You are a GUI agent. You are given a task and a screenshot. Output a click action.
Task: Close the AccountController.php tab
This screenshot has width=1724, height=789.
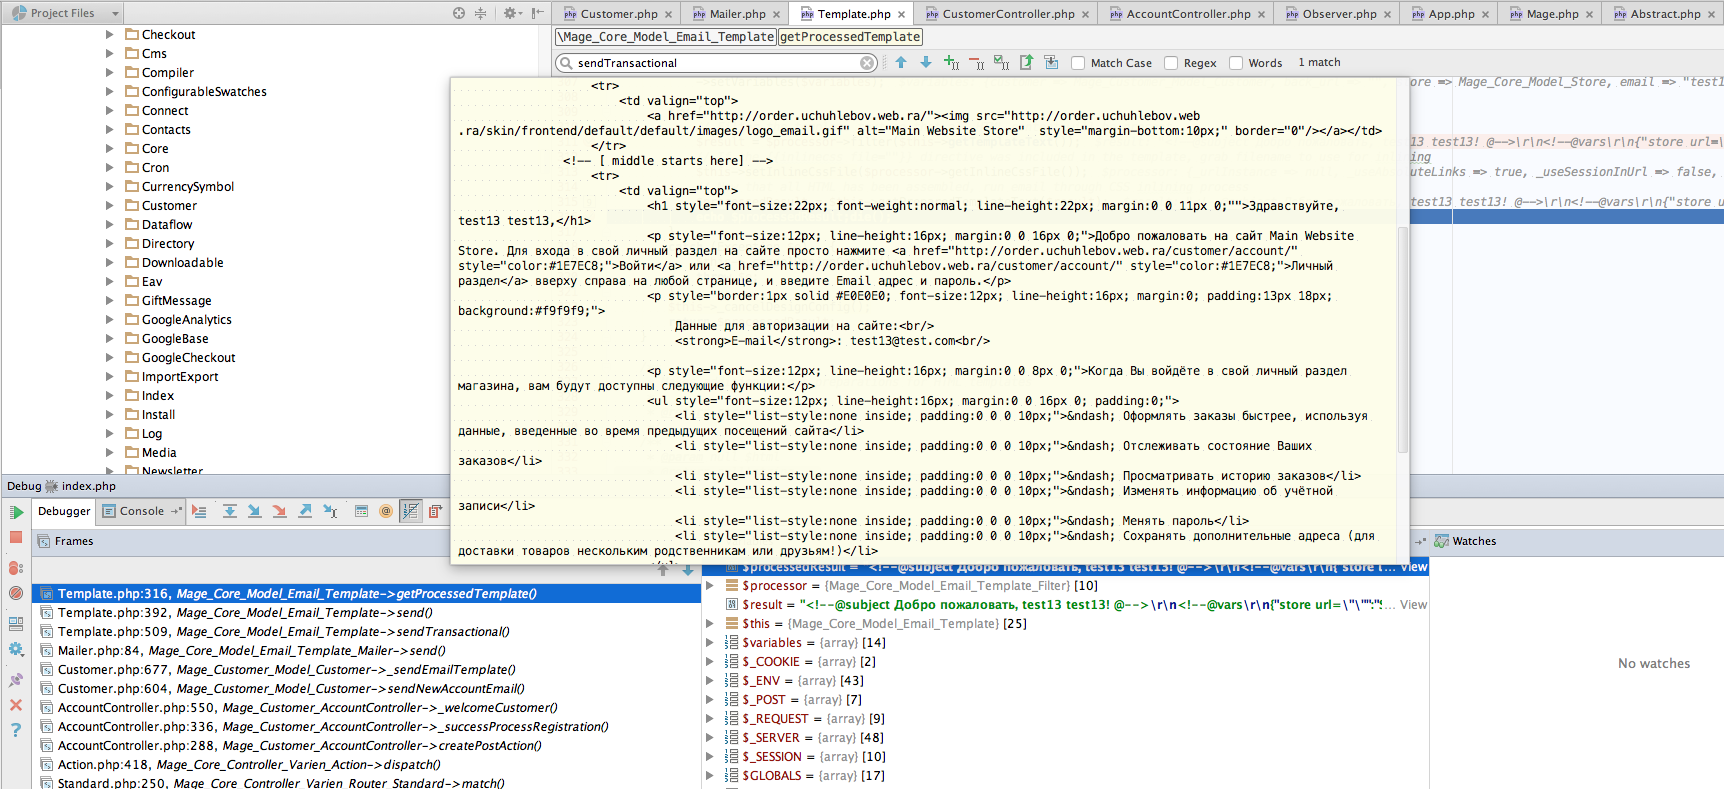click(x=1261, y=14)
